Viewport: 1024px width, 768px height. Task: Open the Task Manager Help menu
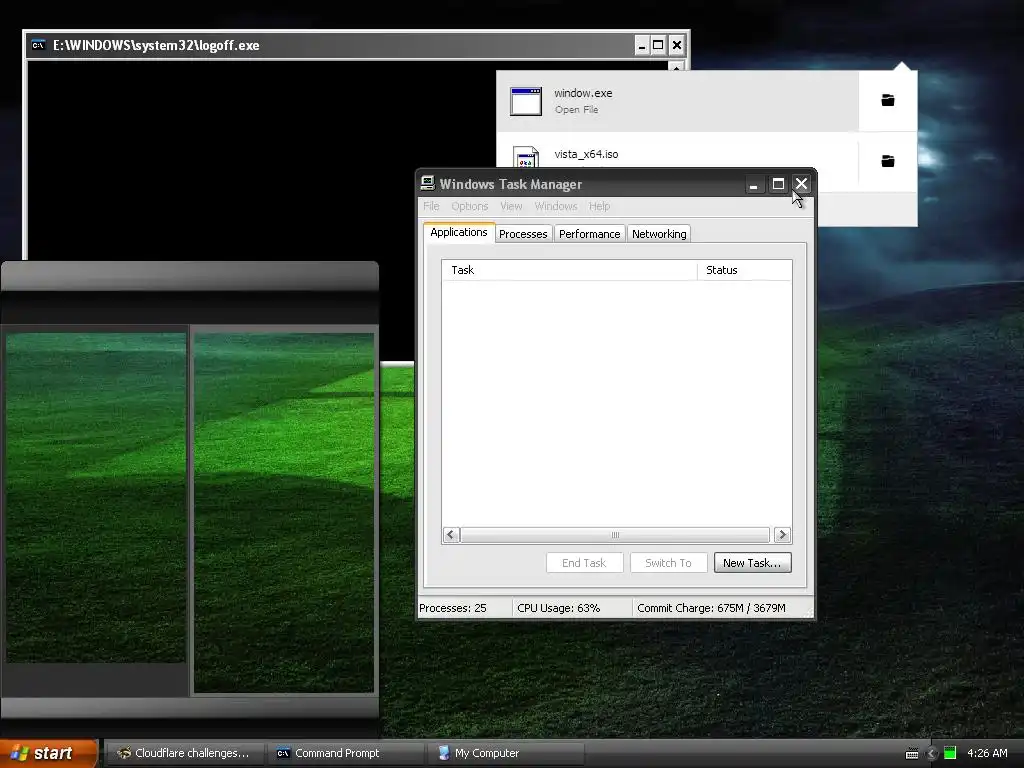click(x=599, y=206)
